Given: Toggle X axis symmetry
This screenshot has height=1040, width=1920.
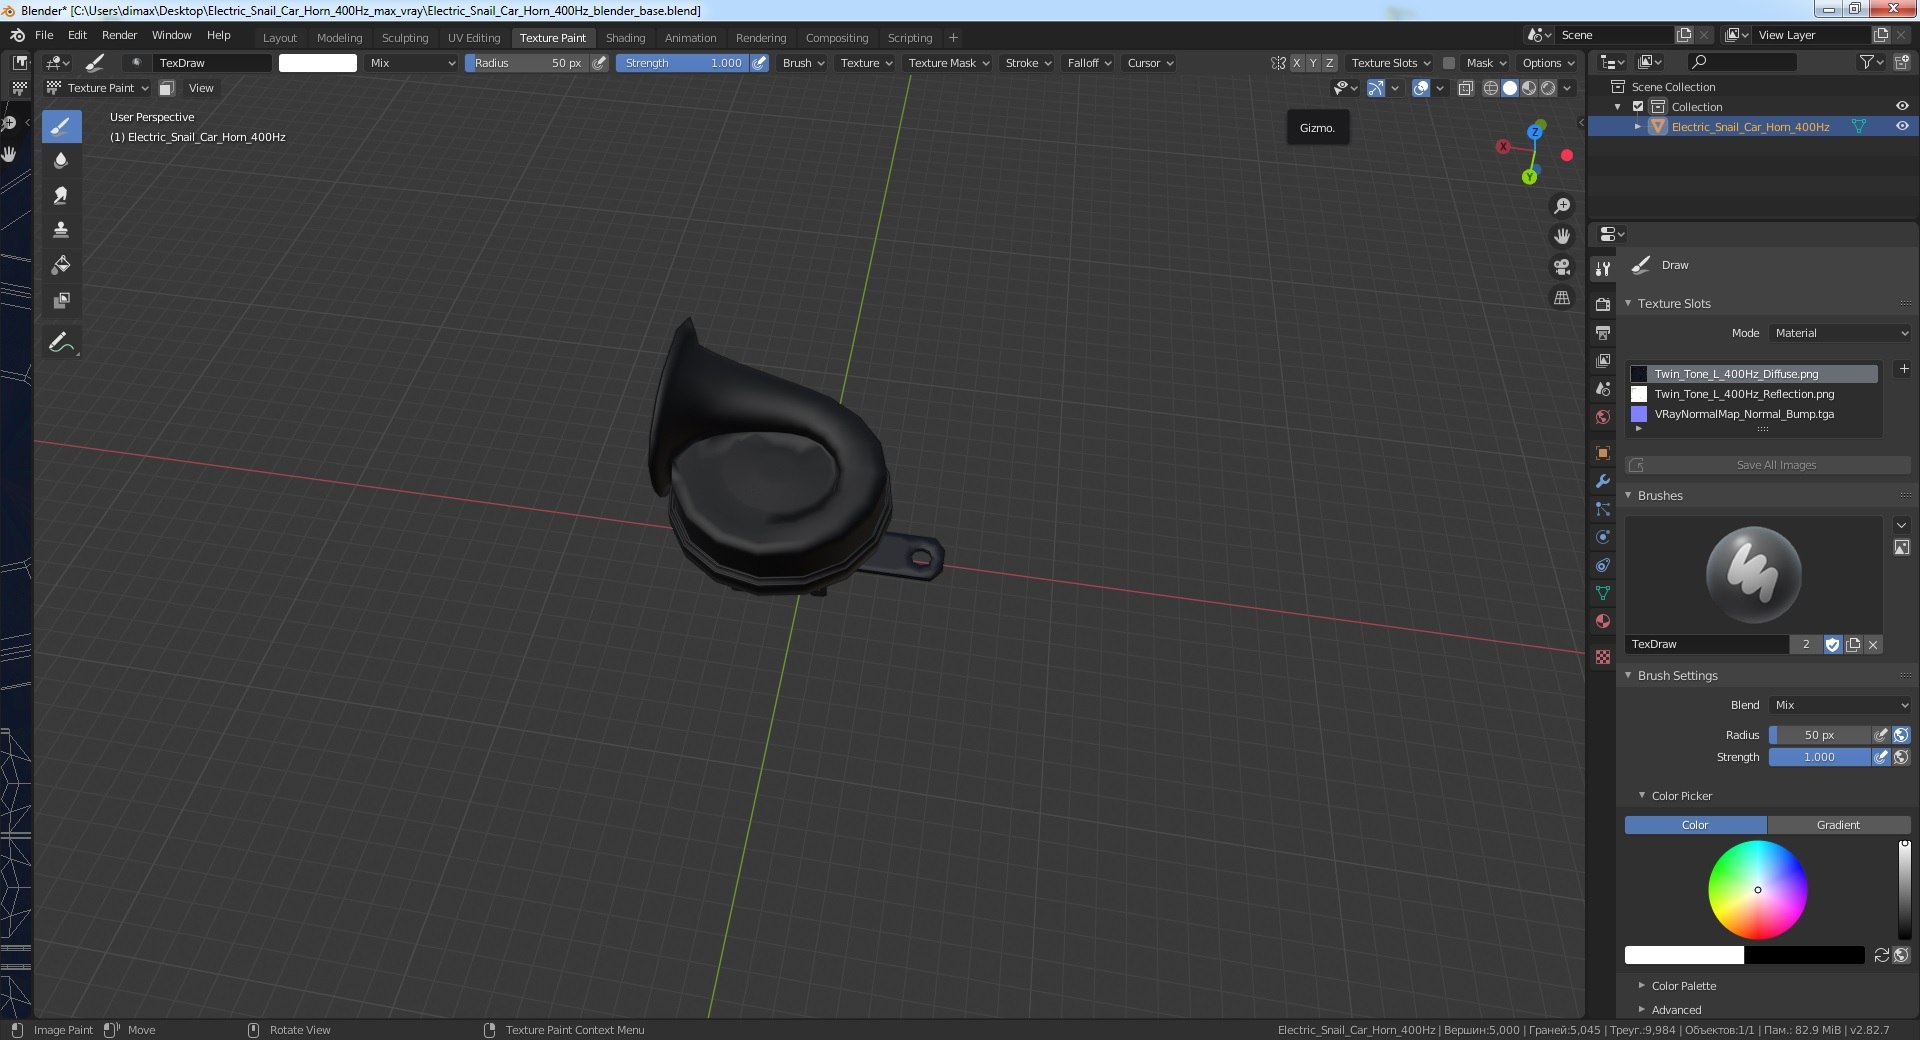Looking at the screenshot, I should click(x=1297, y=63).
